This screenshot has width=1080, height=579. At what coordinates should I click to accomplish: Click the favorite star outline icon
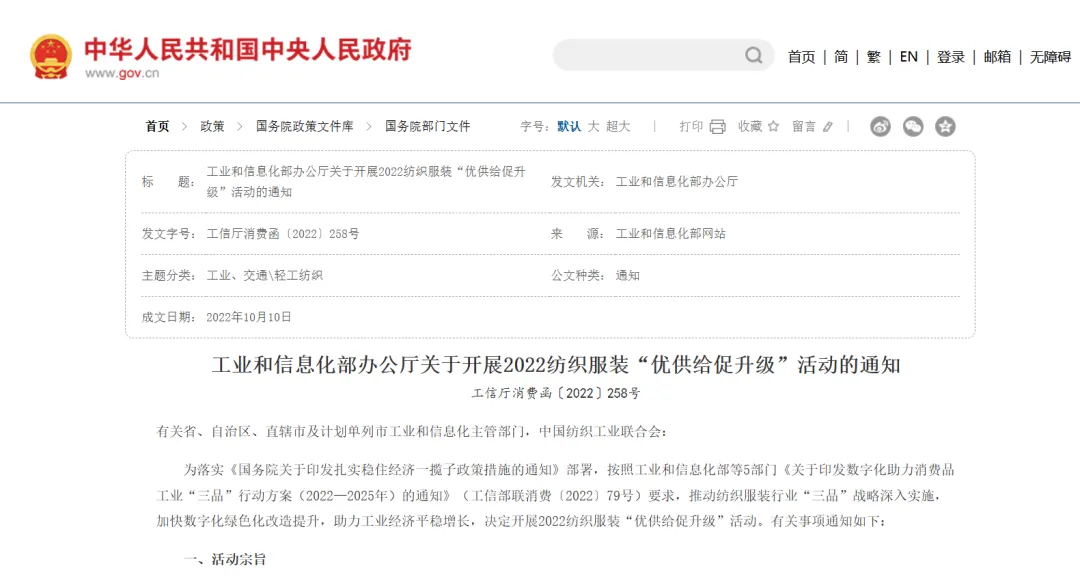click(x=773, y=126)
